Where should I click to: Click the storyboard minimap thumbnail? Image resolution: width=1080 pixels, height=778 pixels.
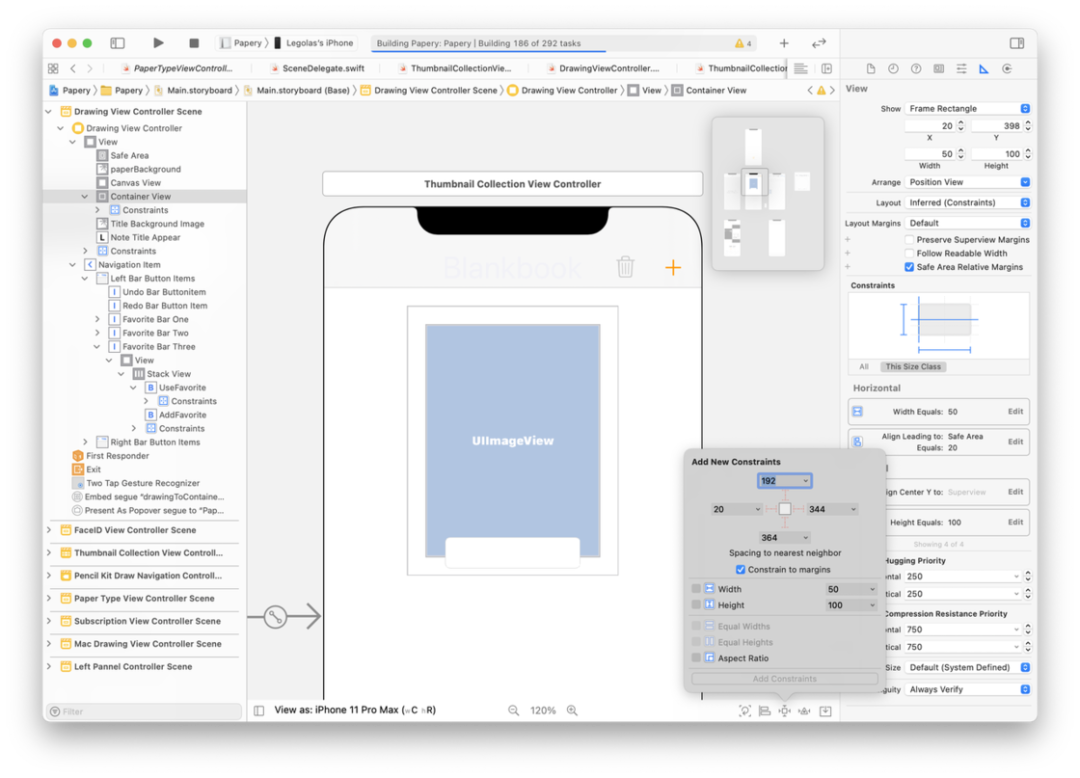click(x=767, y=193)
